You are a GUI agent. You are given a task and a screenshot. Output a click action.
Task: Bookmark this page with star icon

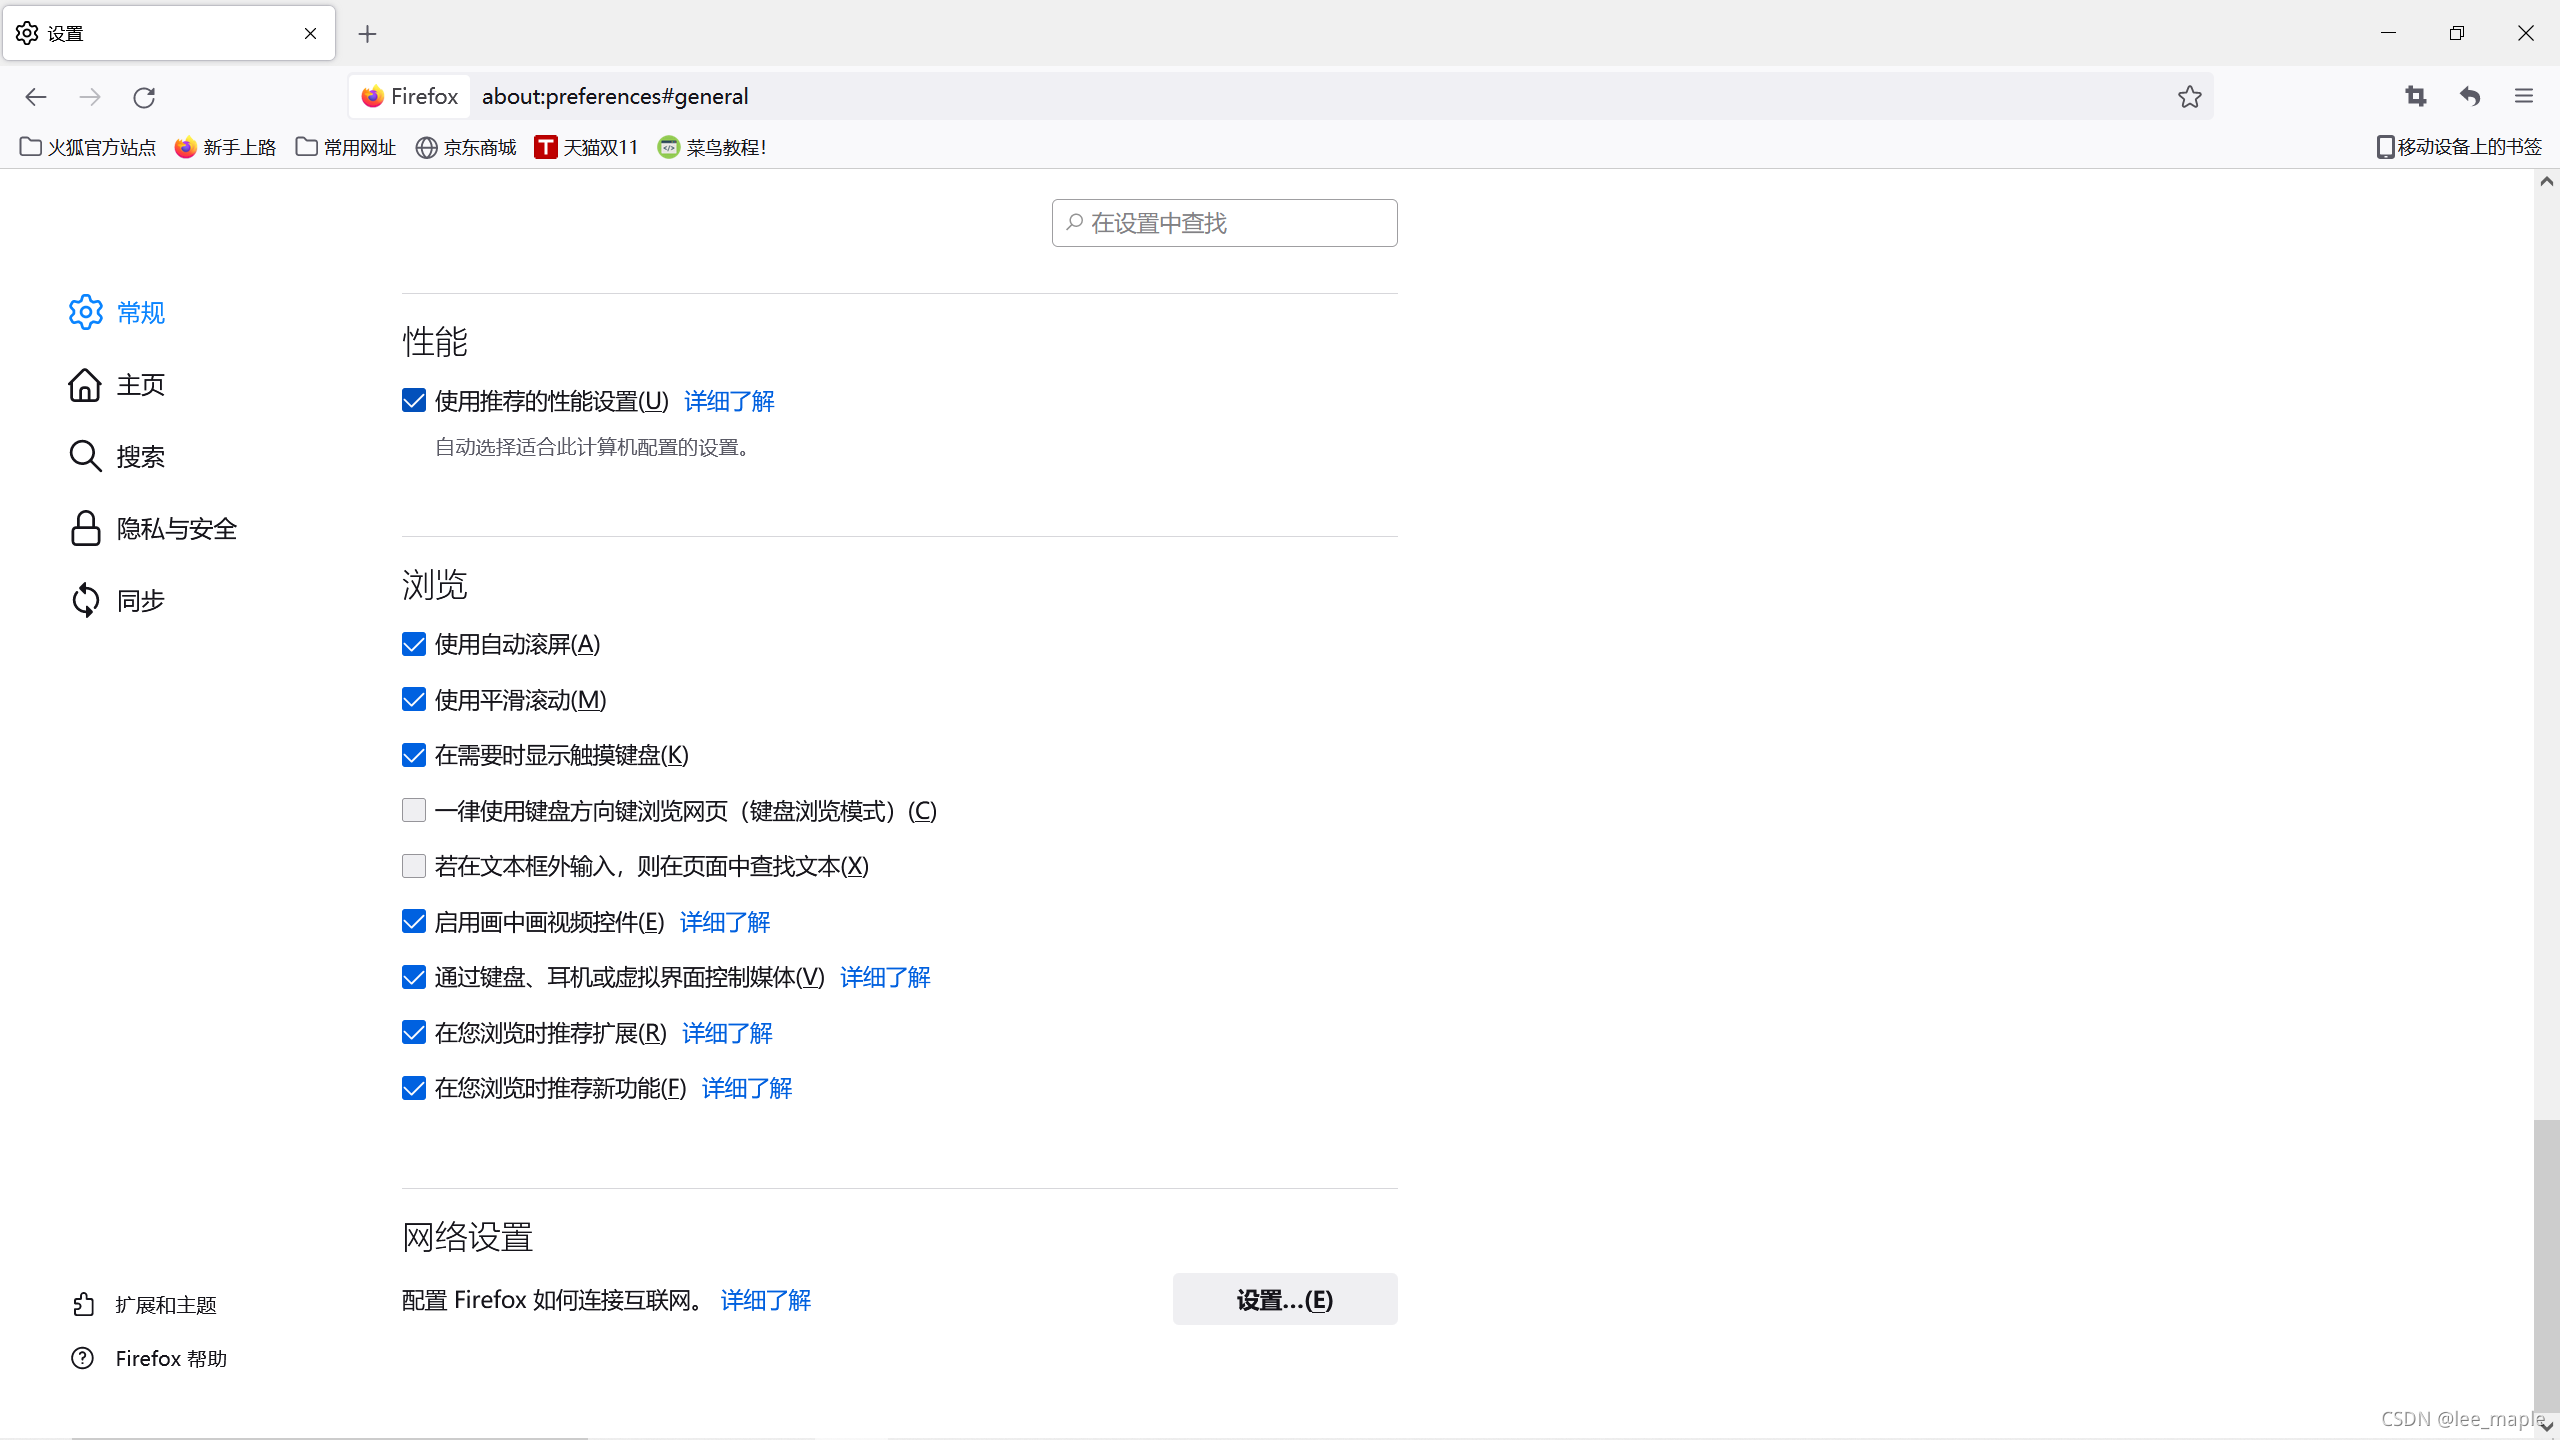click(x=2189, y=97)
